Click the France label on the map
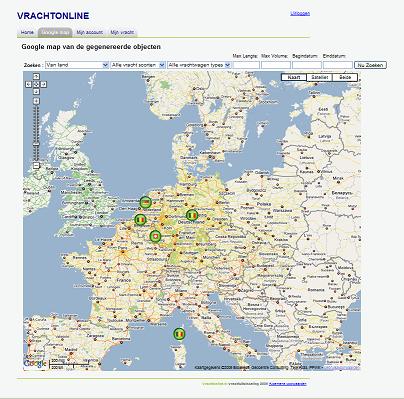Screen dimensions: 404x399 point(124,280)
